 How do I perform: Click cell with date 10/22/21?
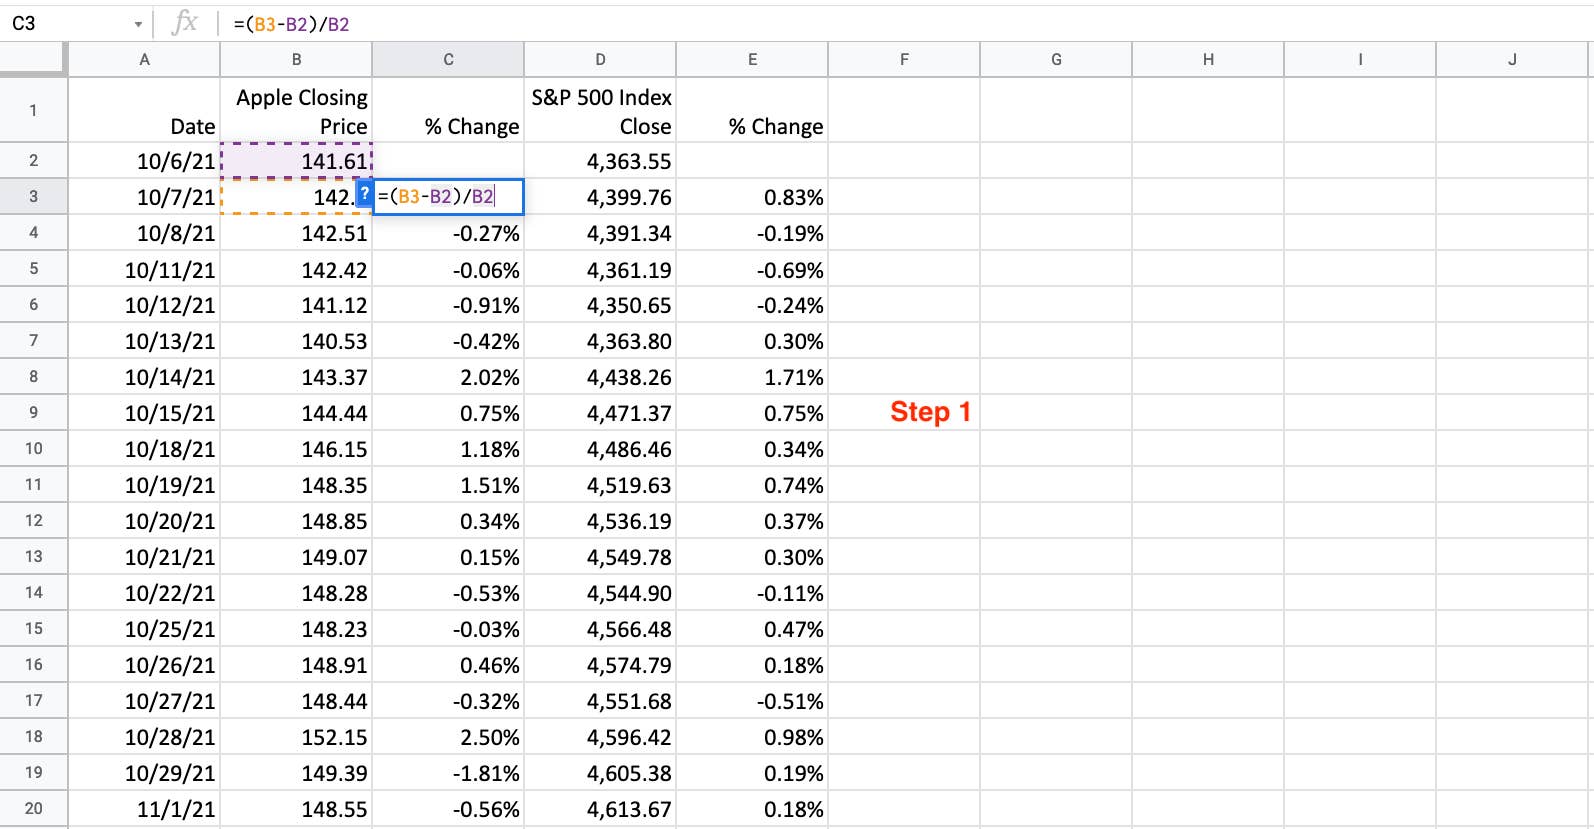144,593
